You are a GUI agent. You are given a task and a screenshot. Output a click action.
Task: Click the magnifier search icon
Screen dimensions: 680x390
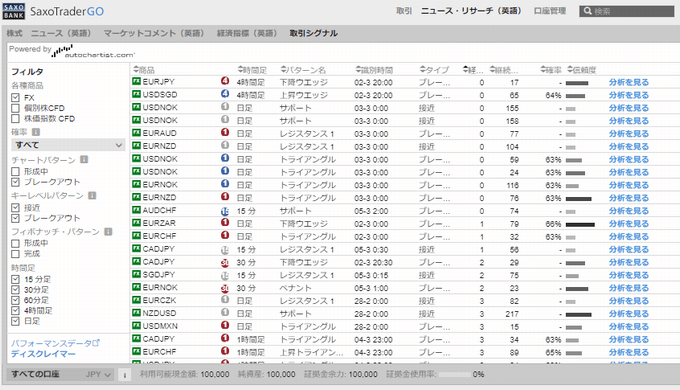(587, 11)
